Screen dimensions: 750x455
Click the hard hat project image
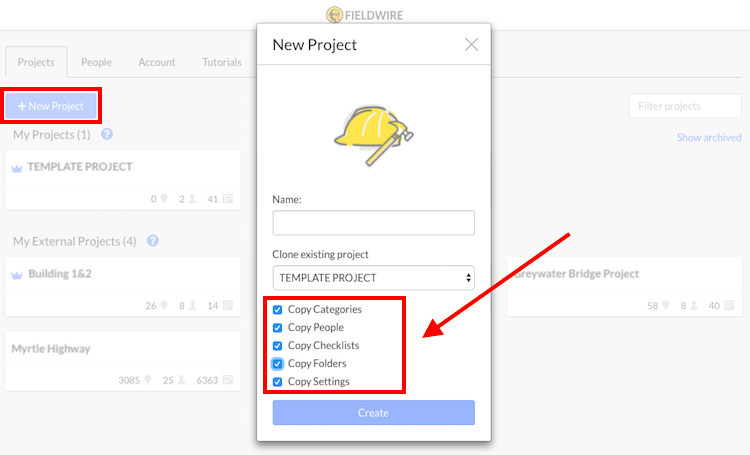pyautogui.click(x=374, y=136)
